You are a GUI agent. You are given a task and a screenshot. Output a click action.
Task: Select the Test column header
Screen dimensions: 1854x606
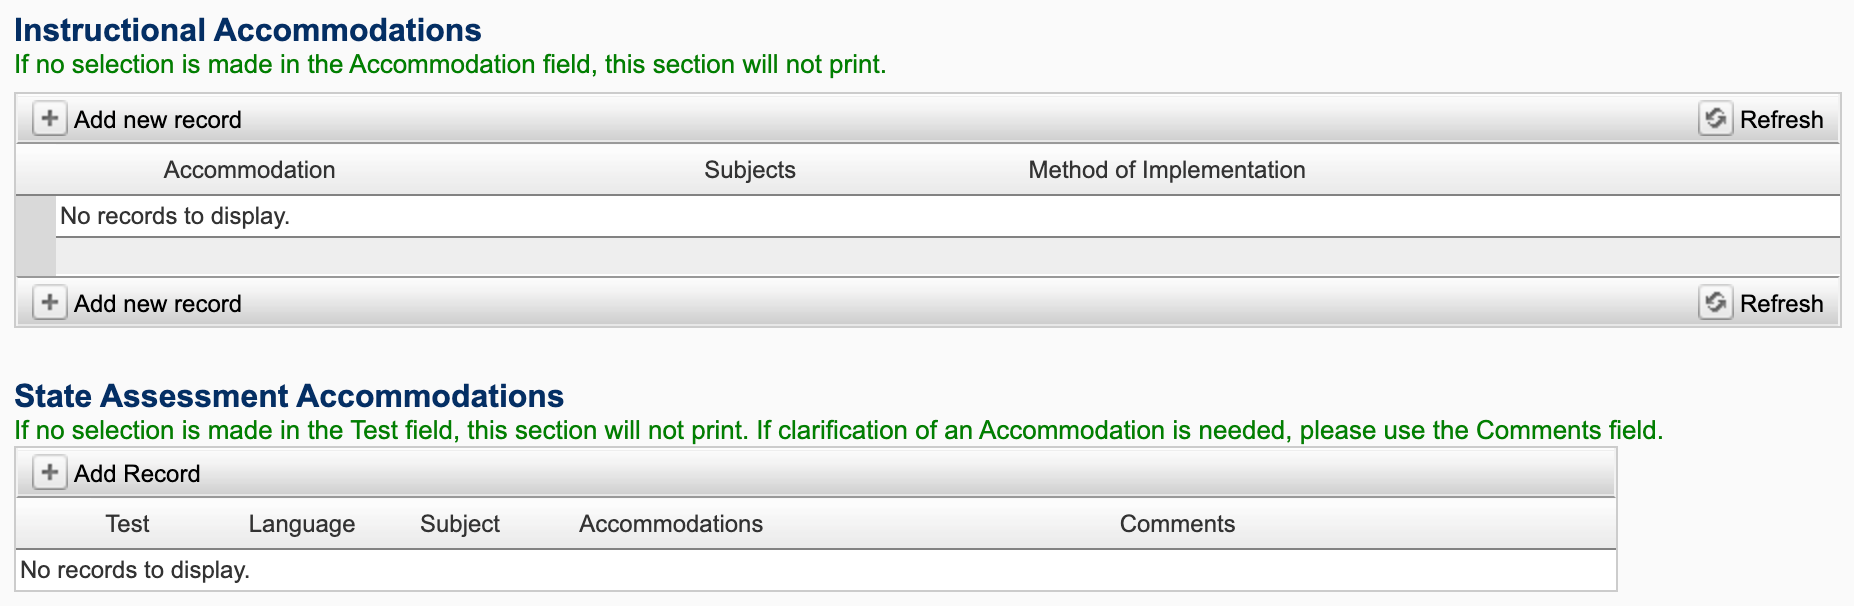(x=127, y=524)
